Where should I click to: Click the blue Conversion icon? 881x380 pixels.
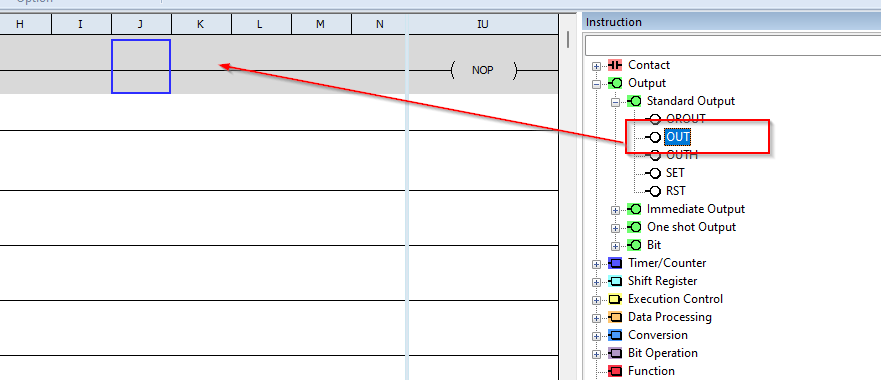pyautogui.click(x=615, y=335)
